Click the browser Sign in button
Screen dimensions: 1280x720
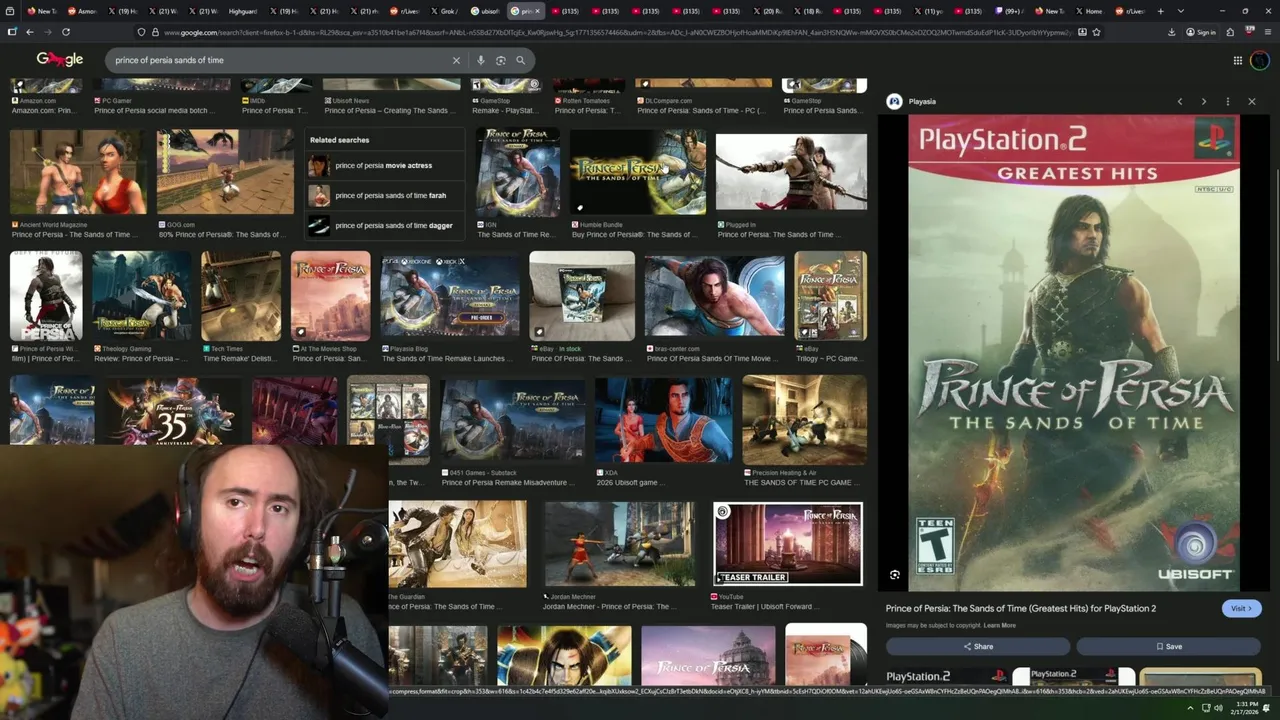tap(1200, 32)
